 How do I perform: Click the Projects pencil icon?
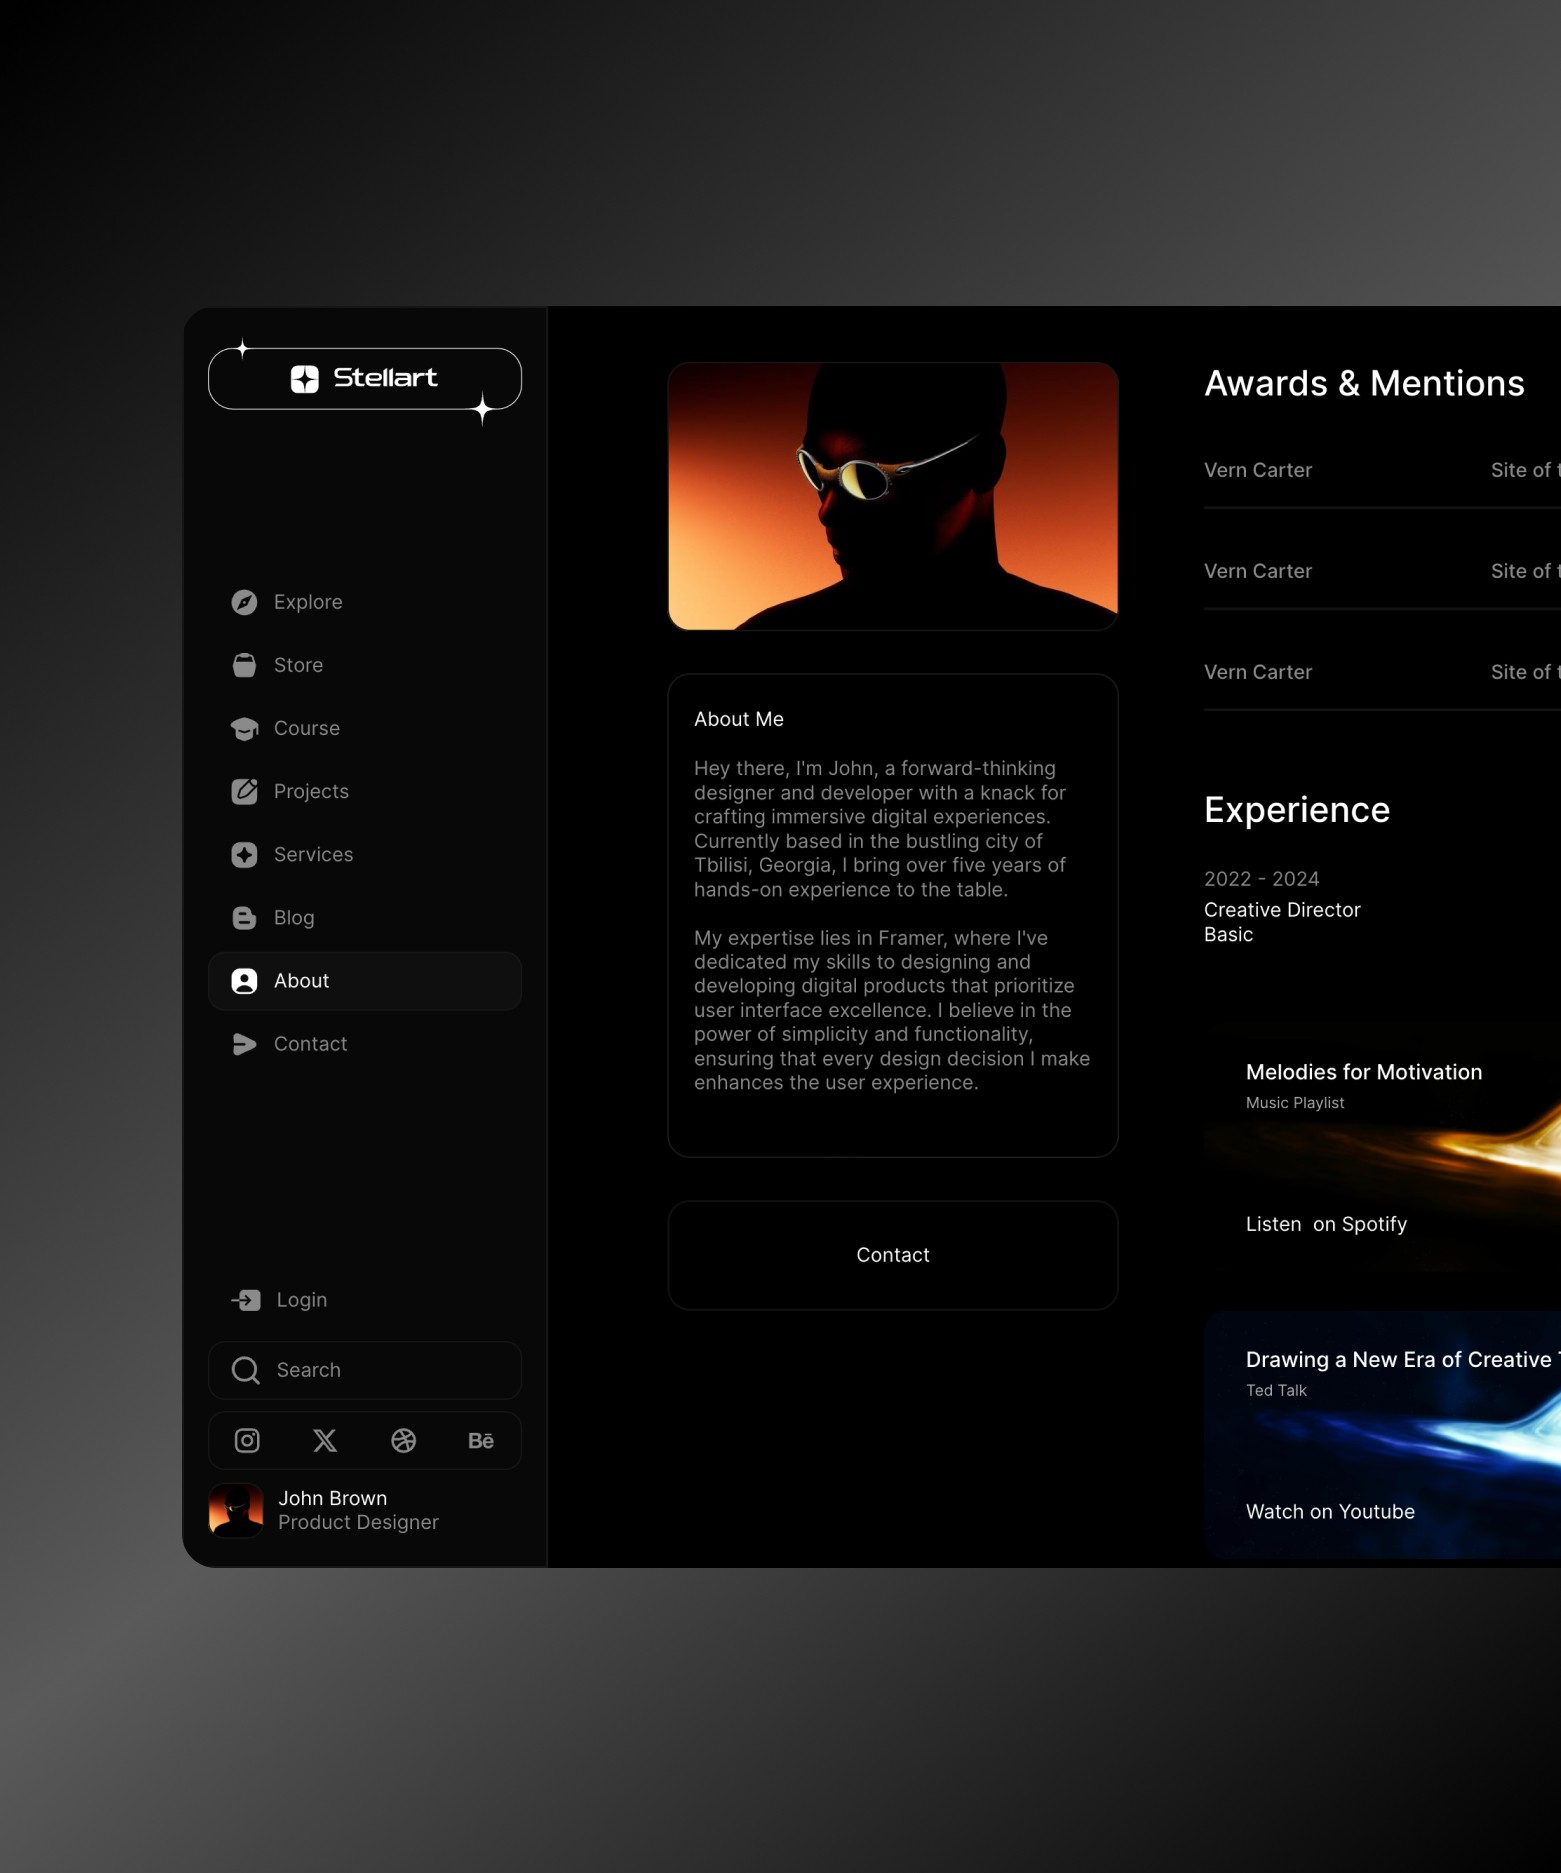pyautogui.click(x=244, y=791)
